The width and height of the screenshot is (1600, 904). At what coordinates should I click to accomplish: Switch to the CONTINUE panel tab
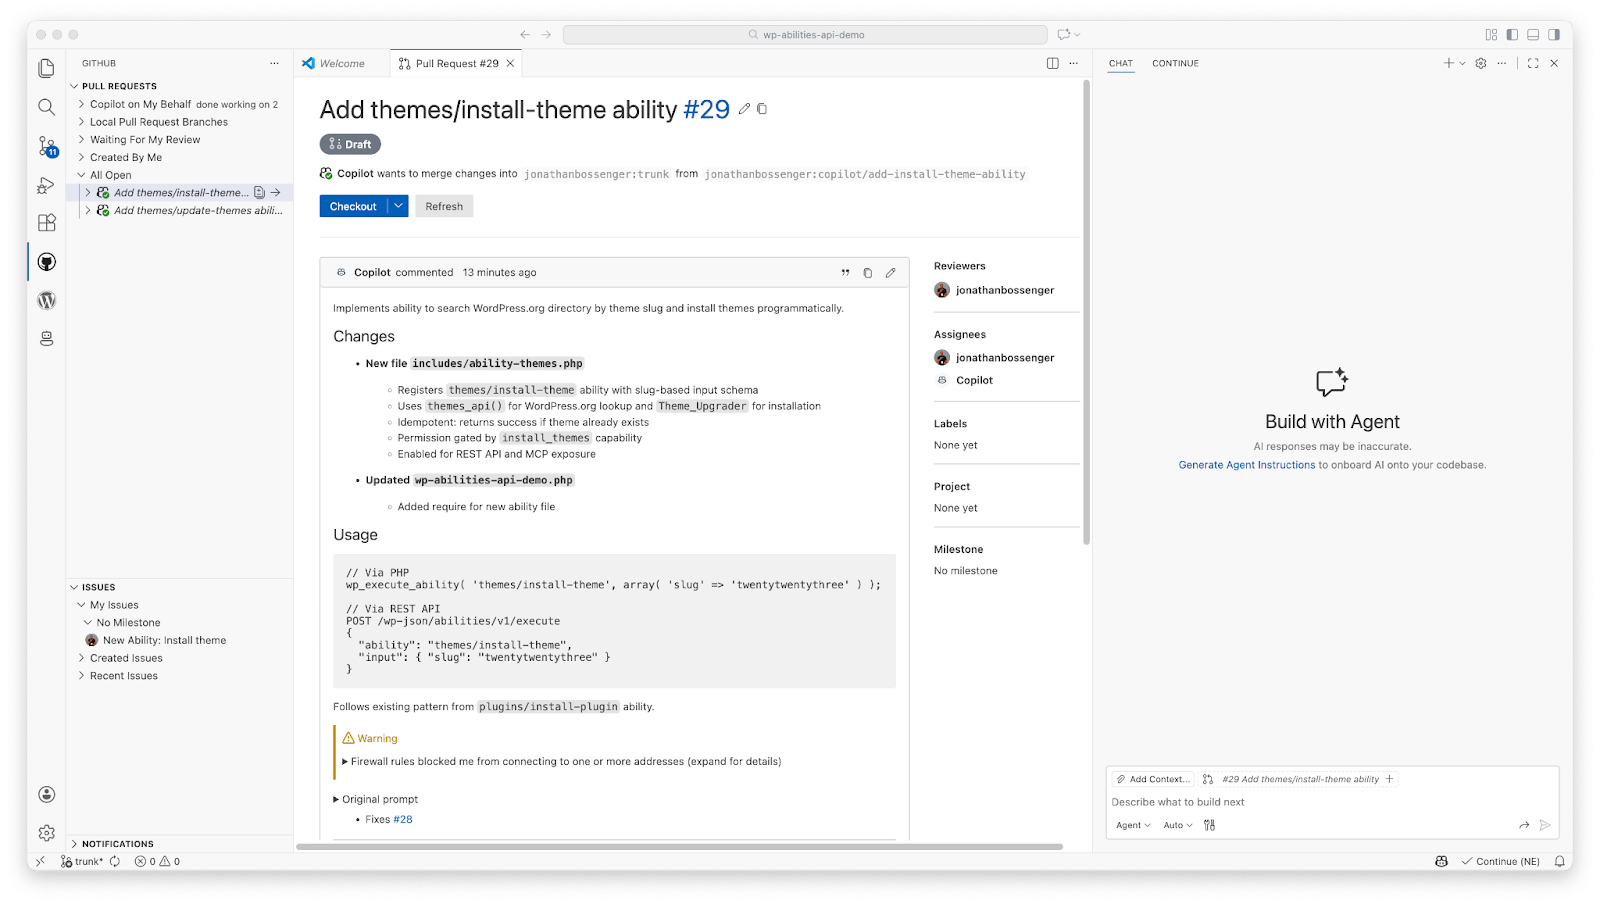pyautogui.click(x=1175, y=64)
